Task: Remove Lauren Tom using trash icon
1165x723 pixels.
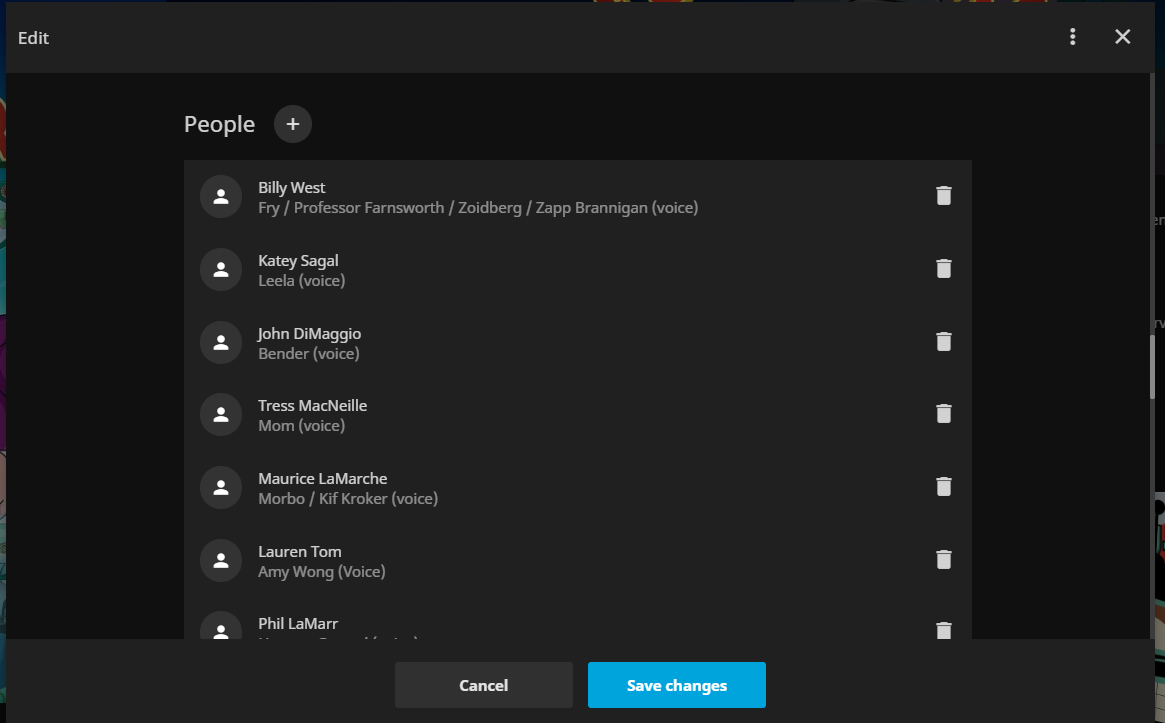Action: coord(943,560)
